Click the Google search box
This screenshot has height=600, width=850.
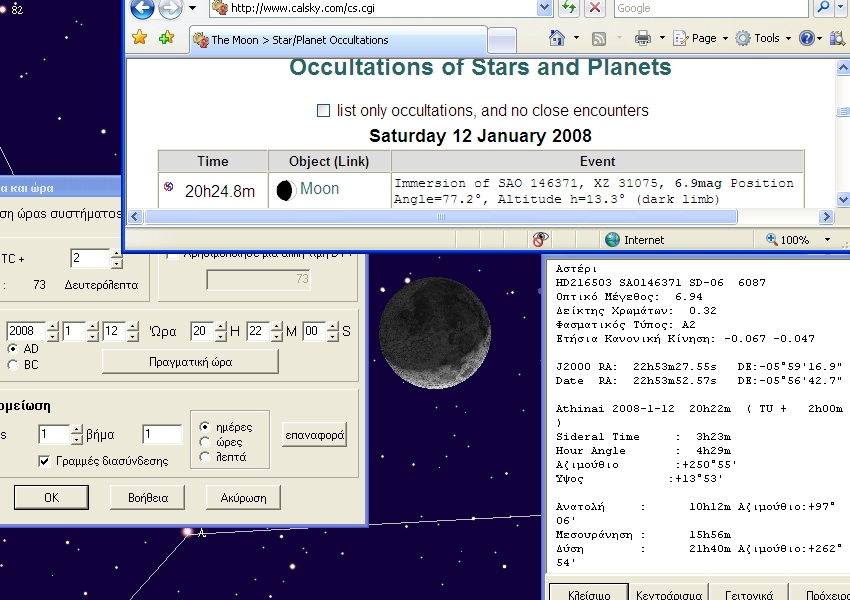point(711,8)
